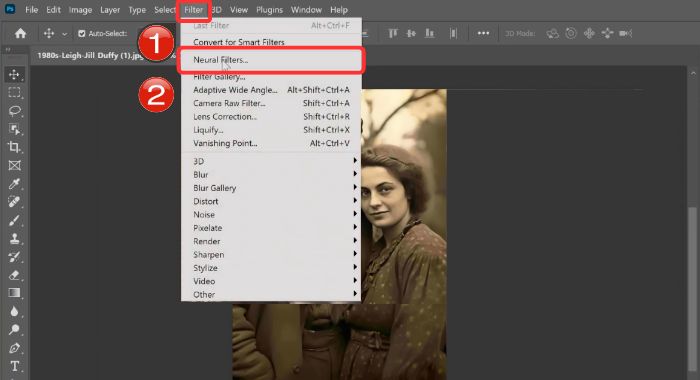
Task: Expand the Blur submenu
Action: tap(271, 175)
